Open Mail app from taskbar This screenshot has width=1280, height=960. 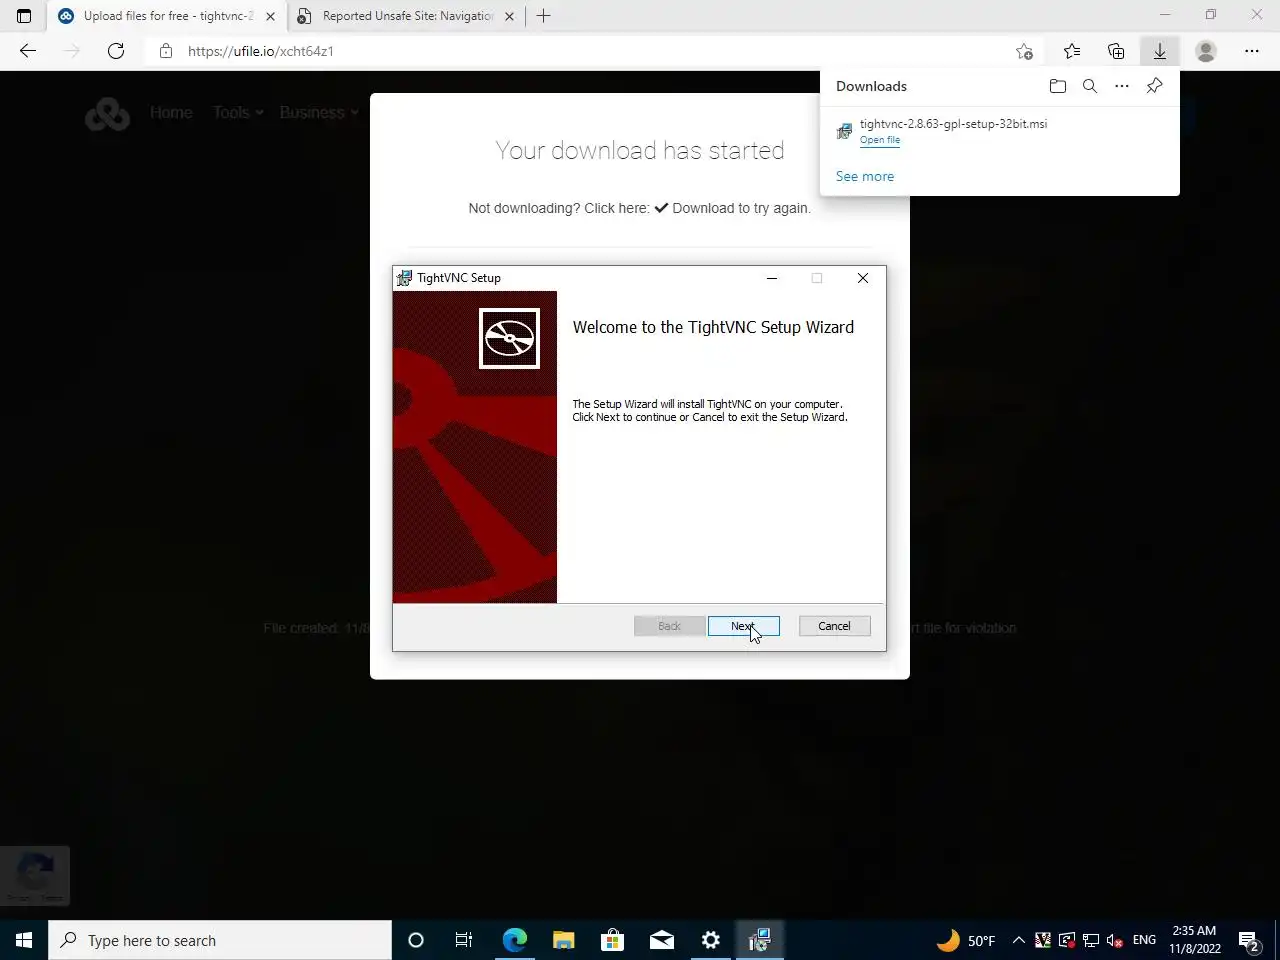tap(661, 940)
